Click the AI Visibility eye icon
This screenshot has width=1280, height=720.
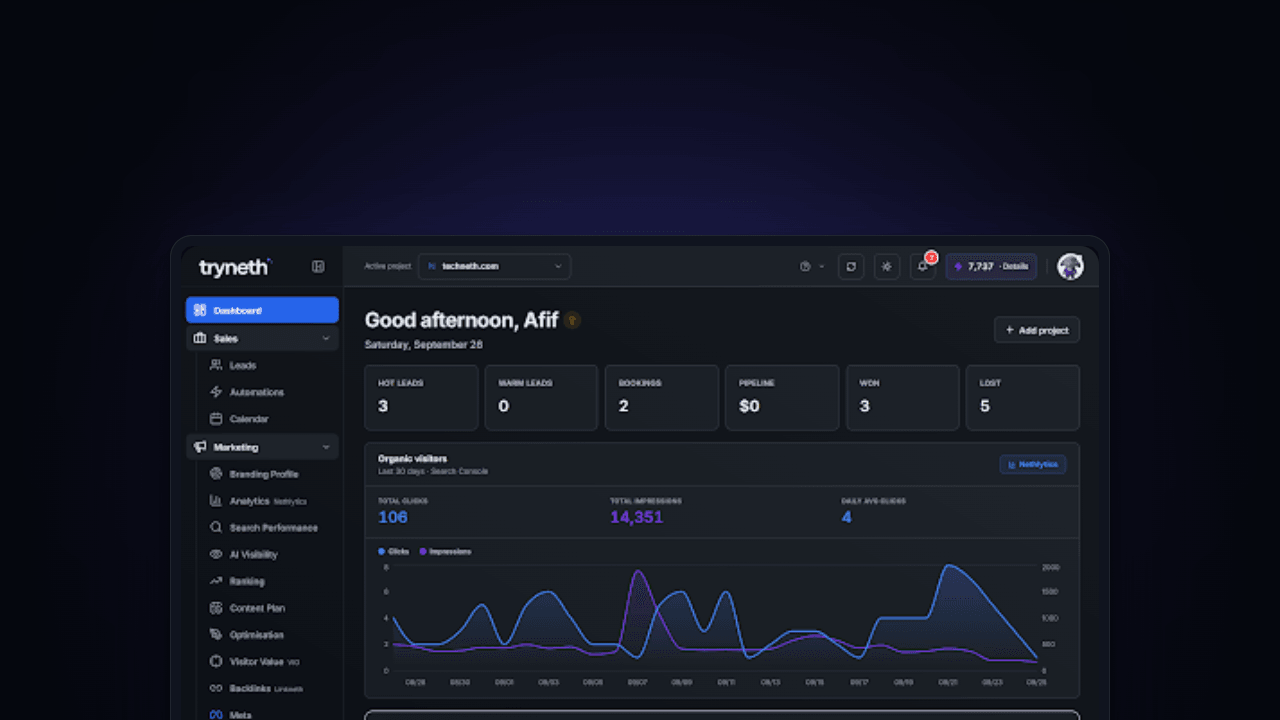pos(216,554)
